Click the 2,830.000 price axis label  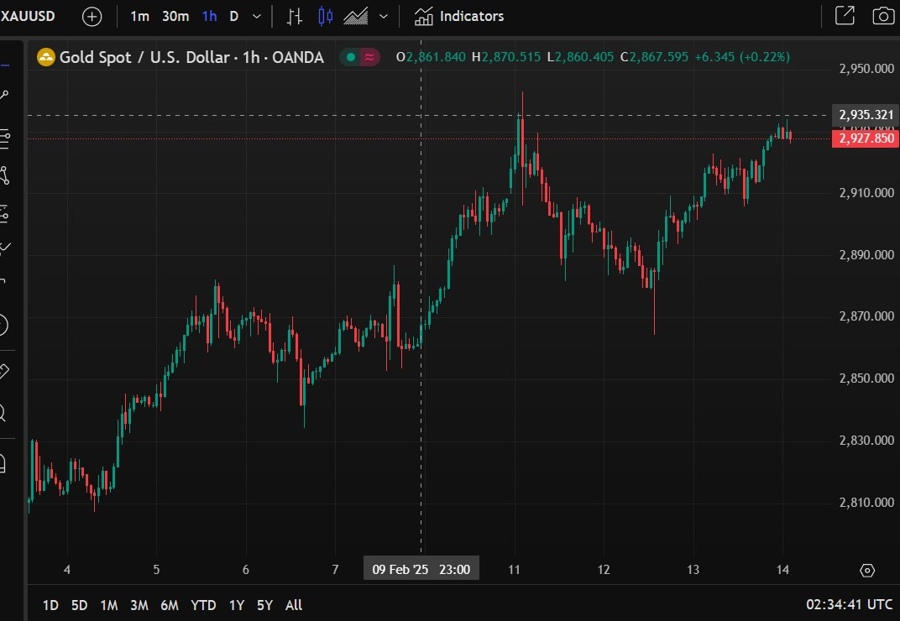866,440
